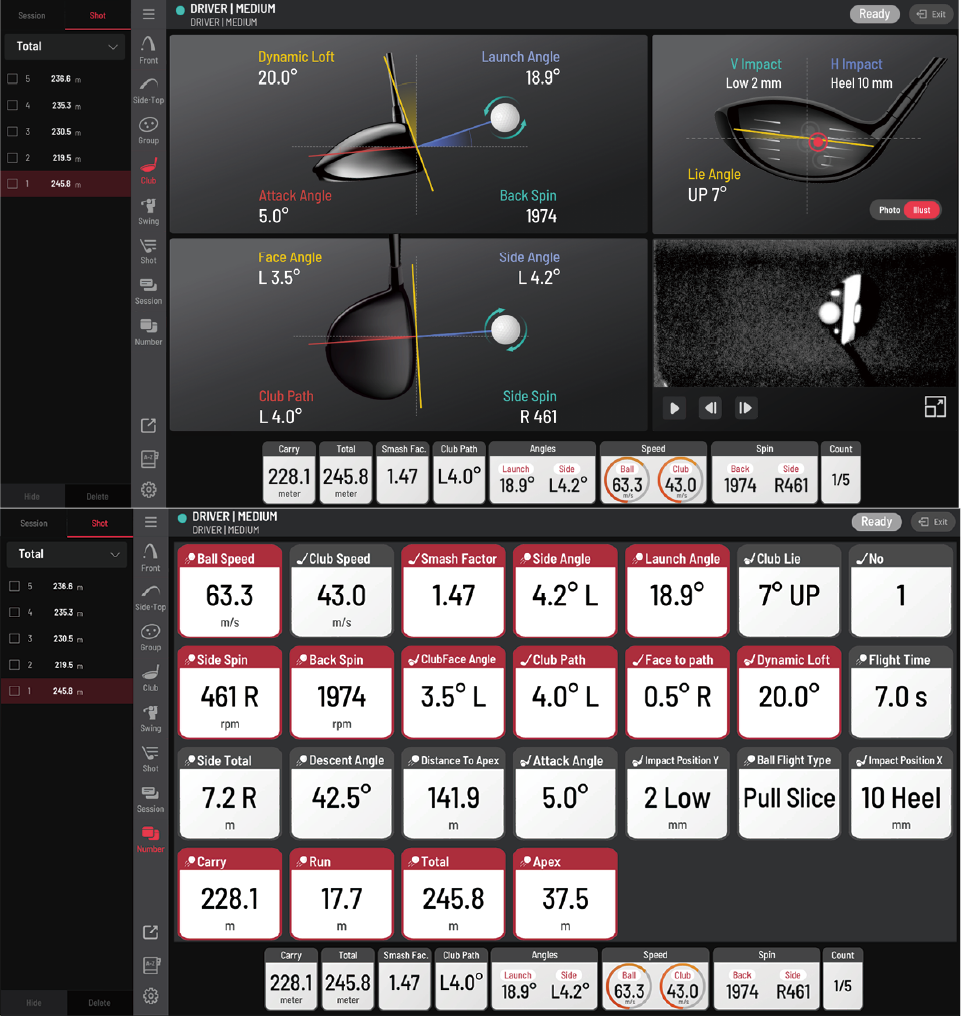The image size is (961, 1017).
Task: Open Swing icon in number-grid screen sidebar
Action: 150,718
